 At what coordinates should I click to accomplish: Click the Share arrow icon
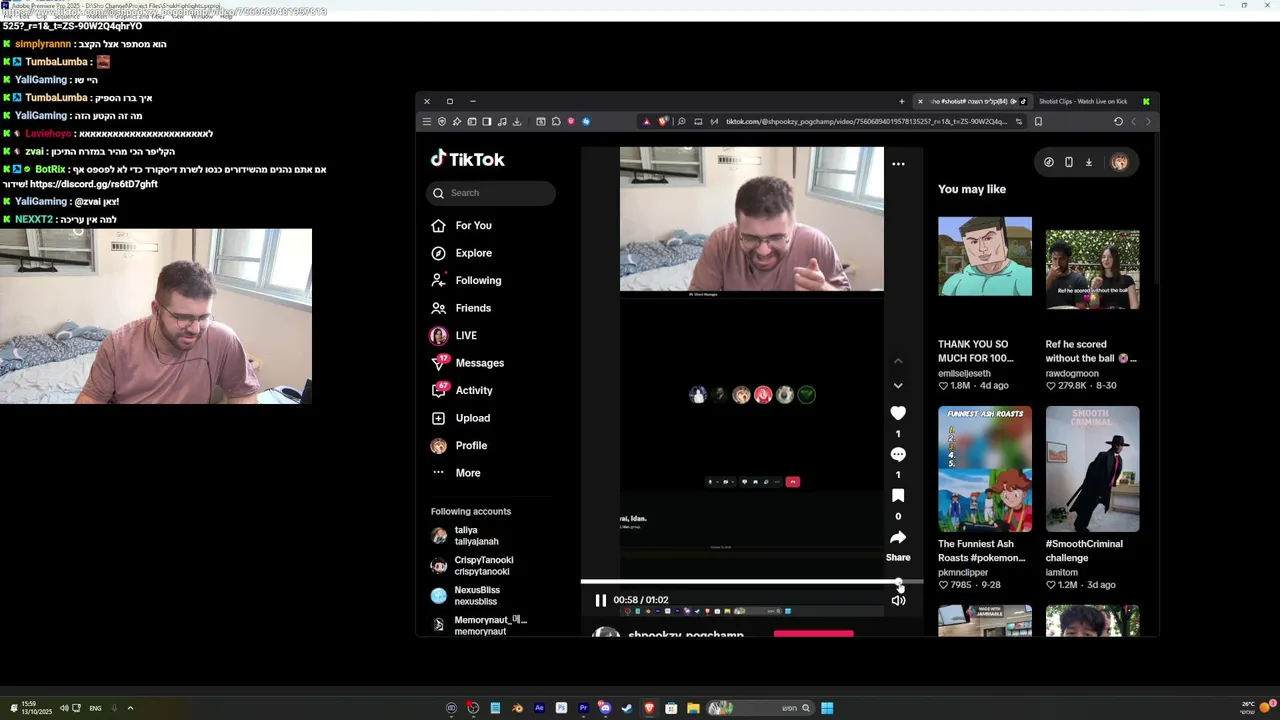pyautogui.click(x=898, y=538)
